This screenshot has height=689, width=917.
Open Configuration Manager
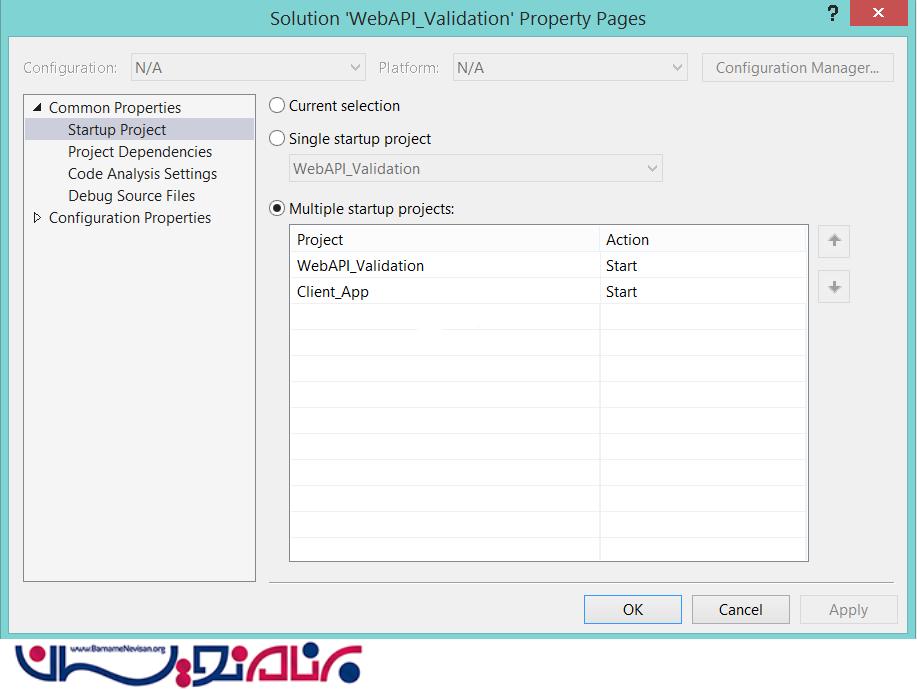coord(798,68)
